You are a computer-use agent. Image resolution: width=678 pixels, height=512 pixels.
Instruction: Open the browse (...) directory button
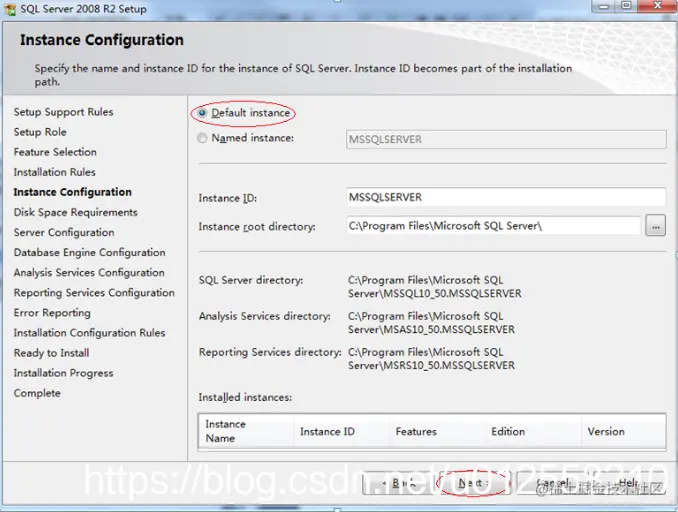(x=656, y=226)
